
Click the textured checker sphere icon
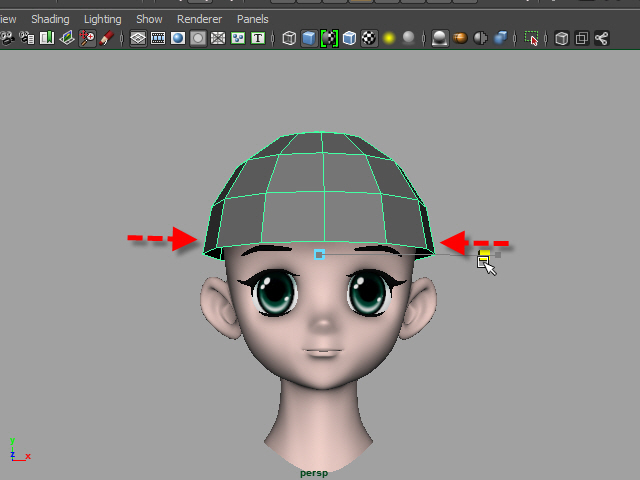tap(369, 39)
